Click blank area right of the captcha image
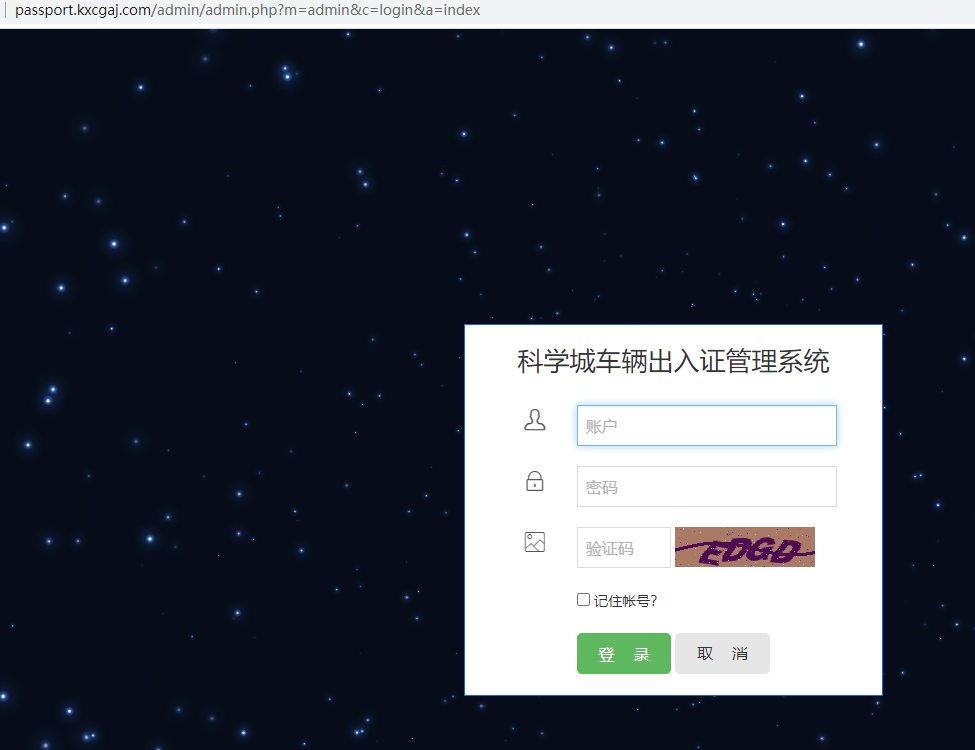Screen dimensions: 975x750 (847, 547)
